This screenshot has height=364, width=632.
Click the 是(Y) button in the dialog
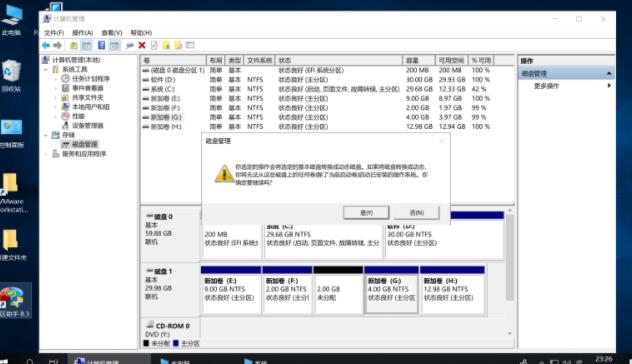pyautogui.click(x=366, y=212)
